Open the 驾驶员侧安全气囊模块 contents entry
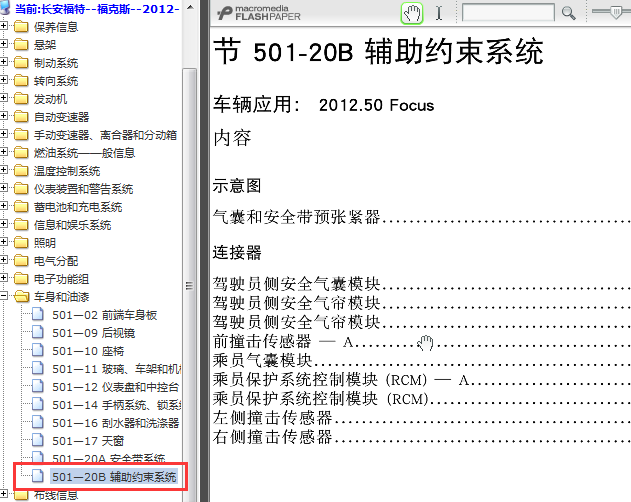 pos(297,284)
